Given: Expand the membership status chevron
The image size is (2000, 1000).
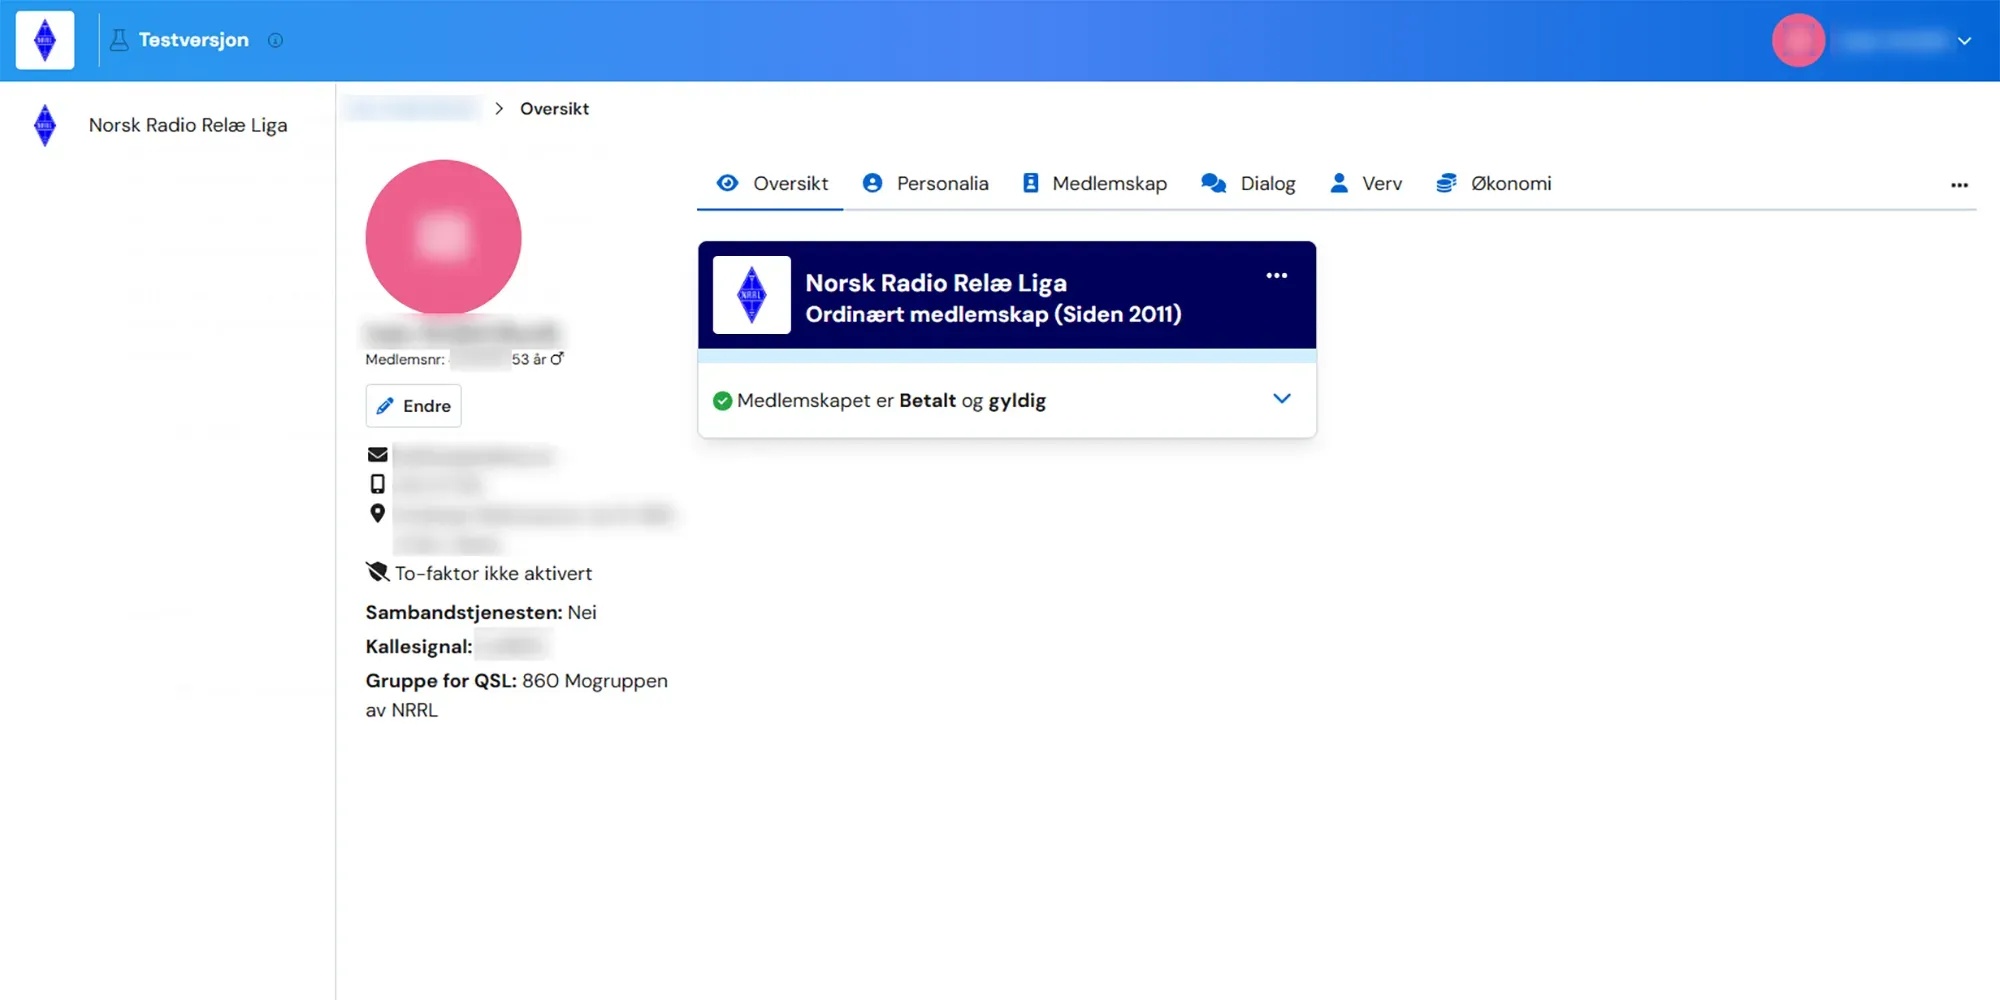Looking at the screenshot, I should pyautogui.click(x=1282, y=399).
